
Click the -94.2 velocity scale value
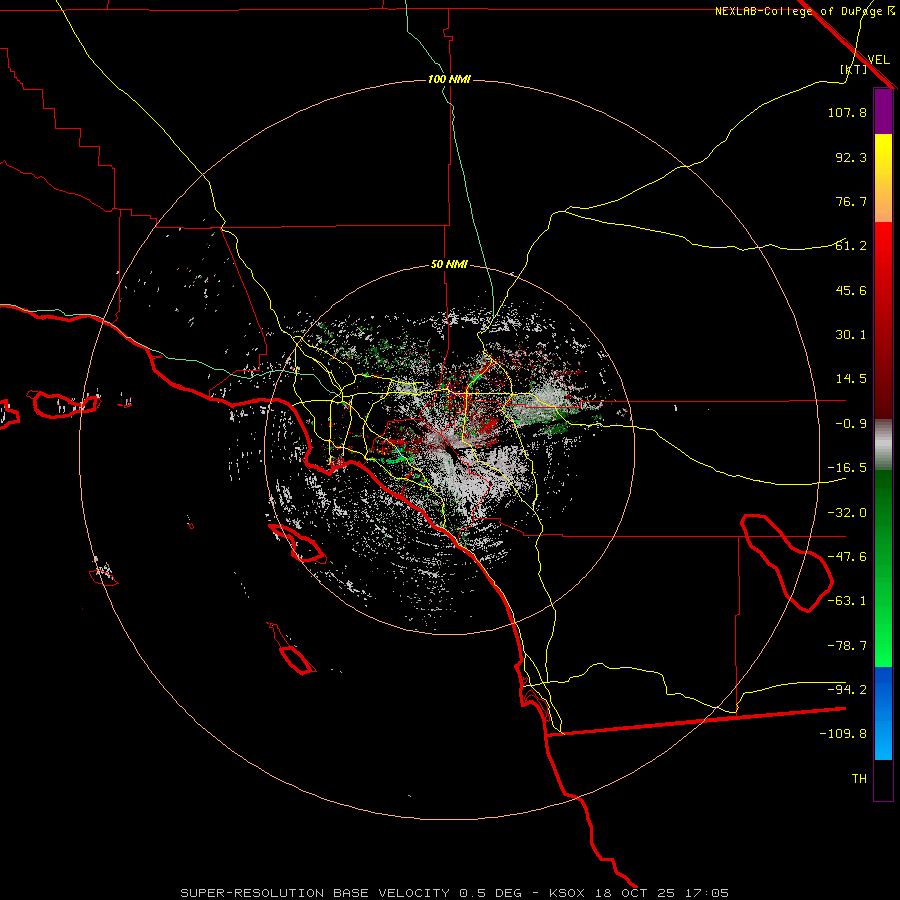[847, 690]
